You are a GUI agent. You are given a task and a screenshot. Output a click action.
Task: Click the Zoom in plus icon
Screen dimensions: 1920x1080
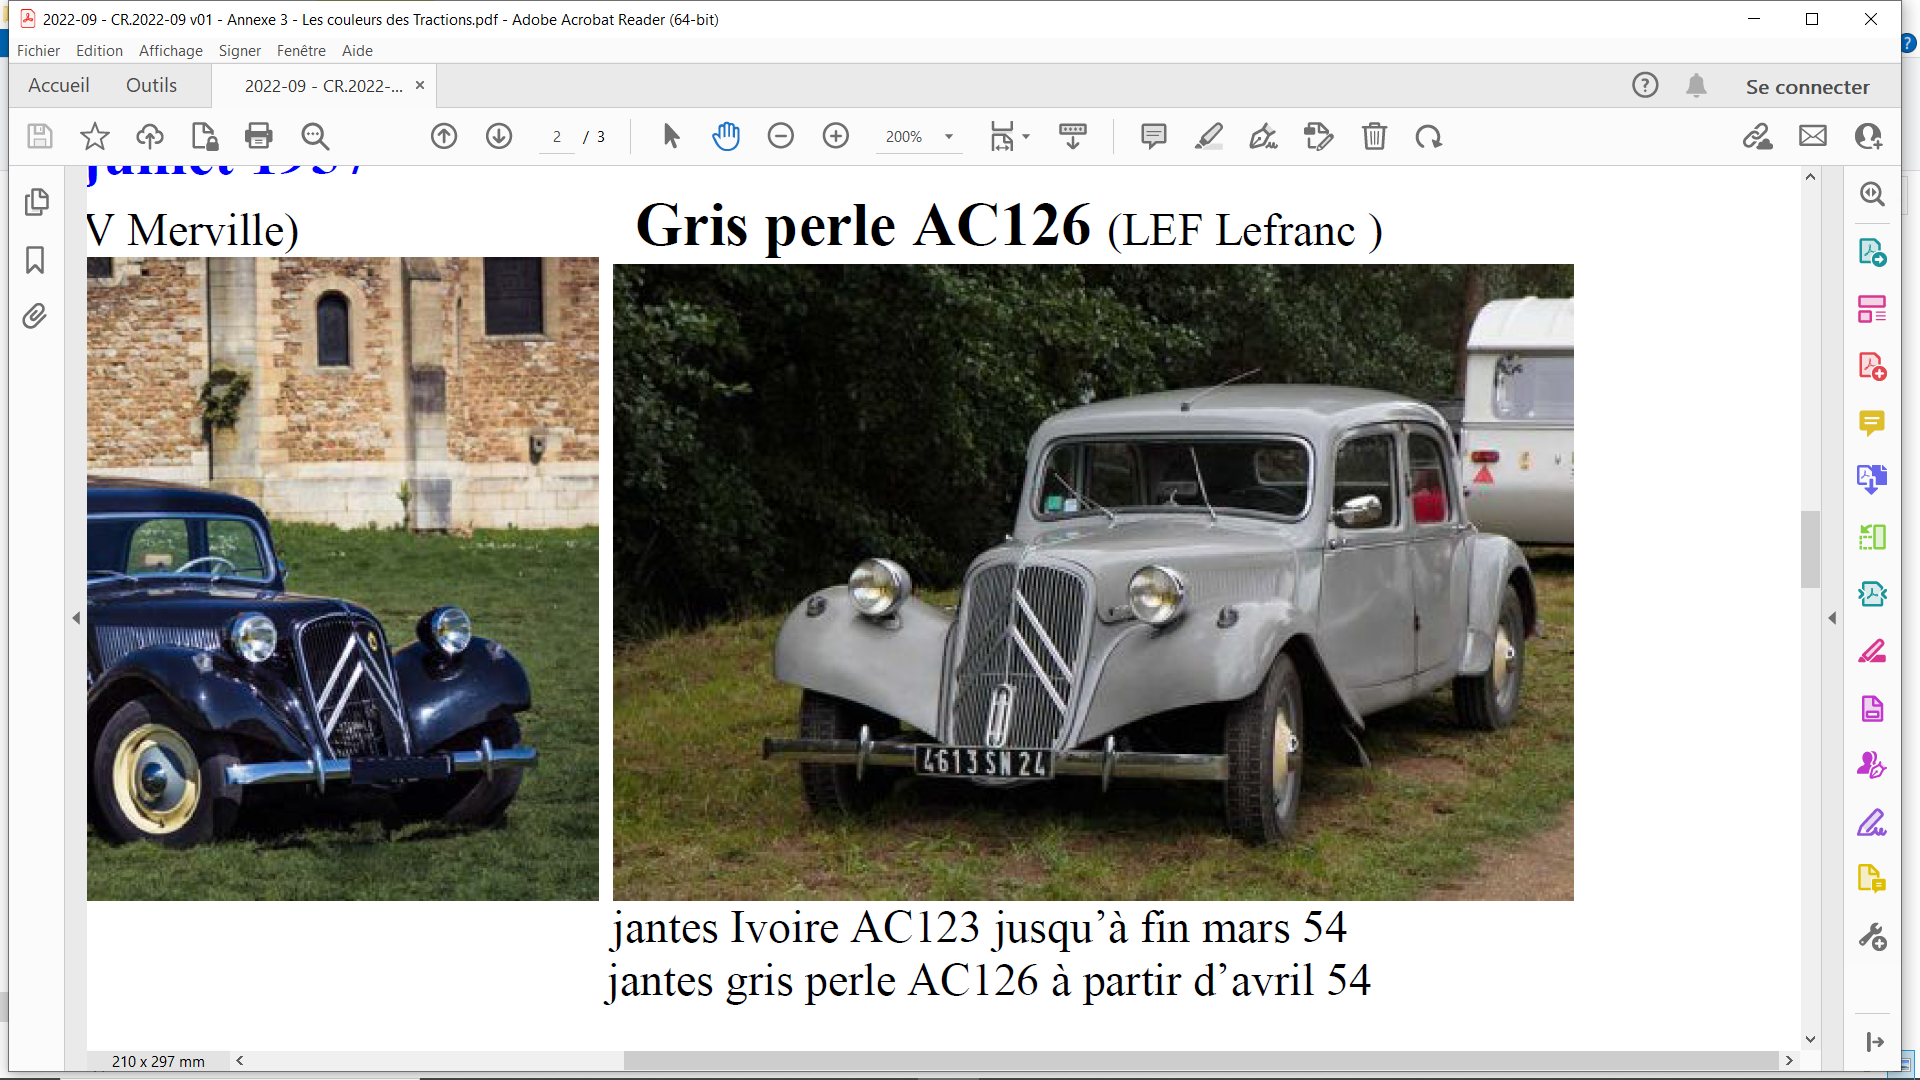coord(836,136)
